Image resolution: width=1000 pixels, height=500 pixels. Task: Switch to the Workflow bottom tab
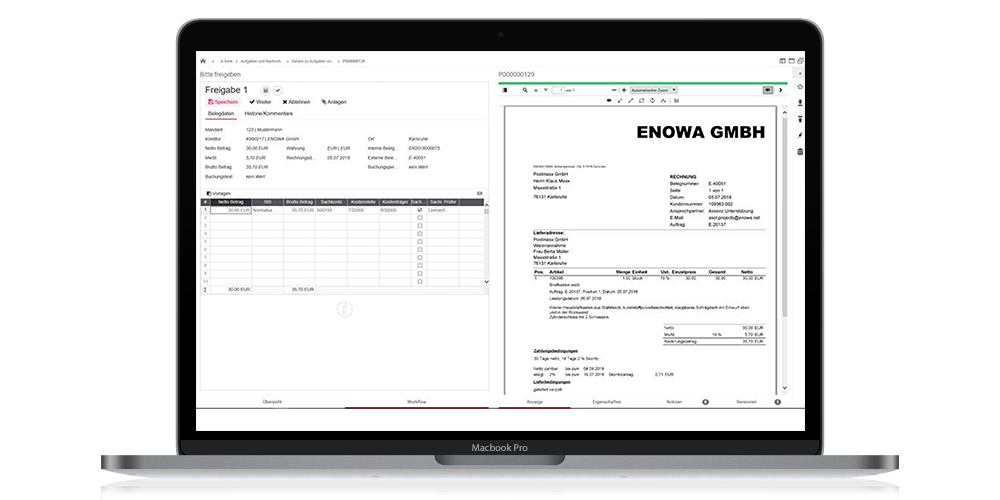click(x=416, y=402)
